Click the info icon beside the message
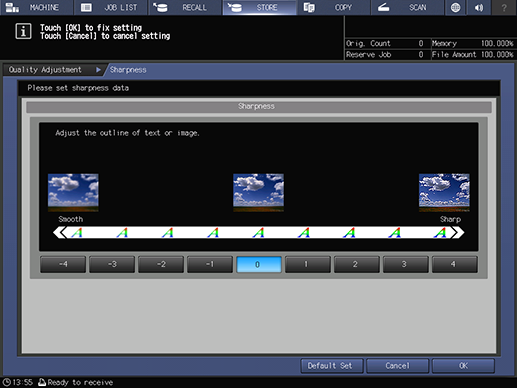Image resolution: width=517 pixels, height=388 pixels. 23,31
